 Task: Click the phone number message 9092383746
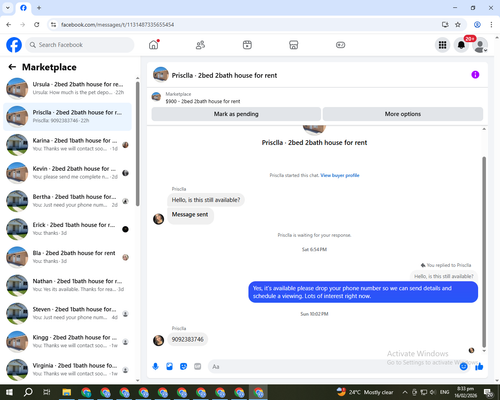click(x=187, y=339)
